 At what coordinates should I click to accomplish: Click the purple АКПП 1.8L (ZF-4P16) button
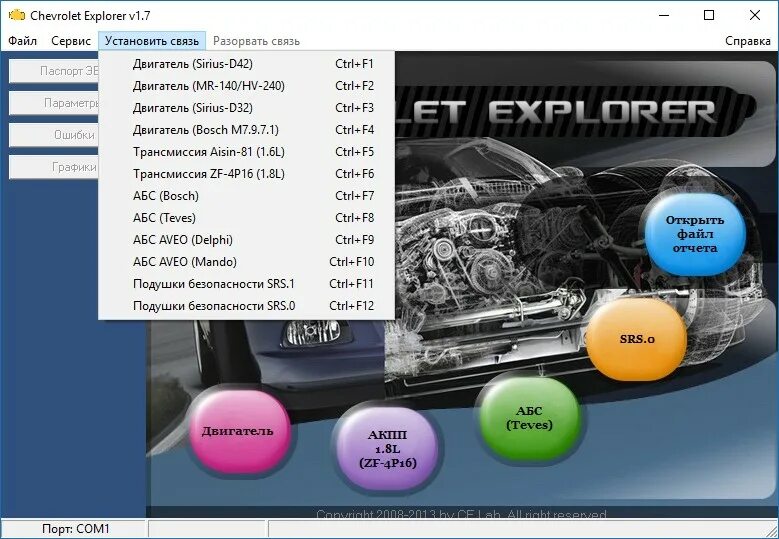(387, 449)
